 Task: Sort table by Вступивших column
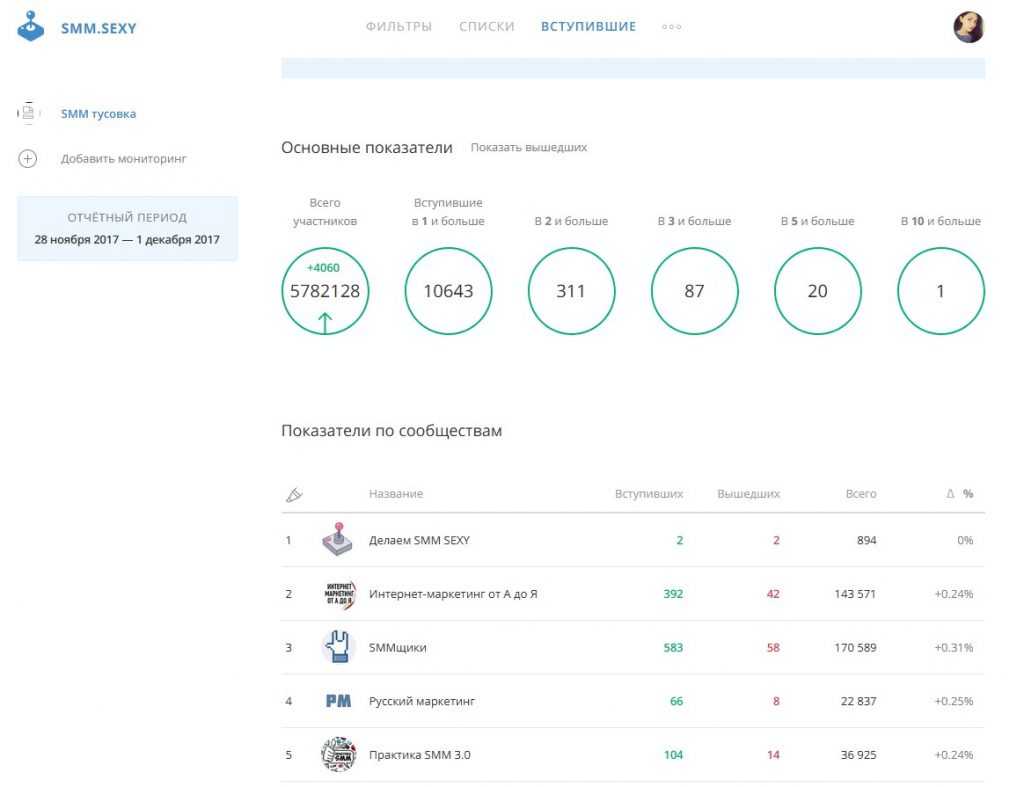[649, 494]
